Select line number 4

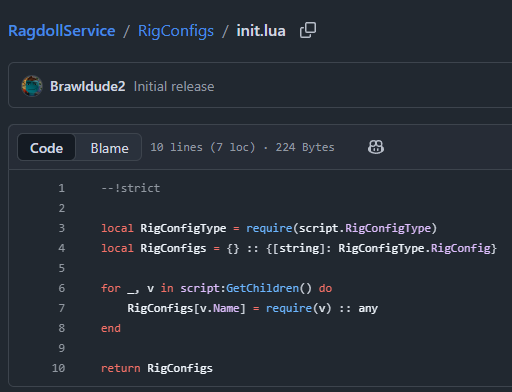point(62,248)
